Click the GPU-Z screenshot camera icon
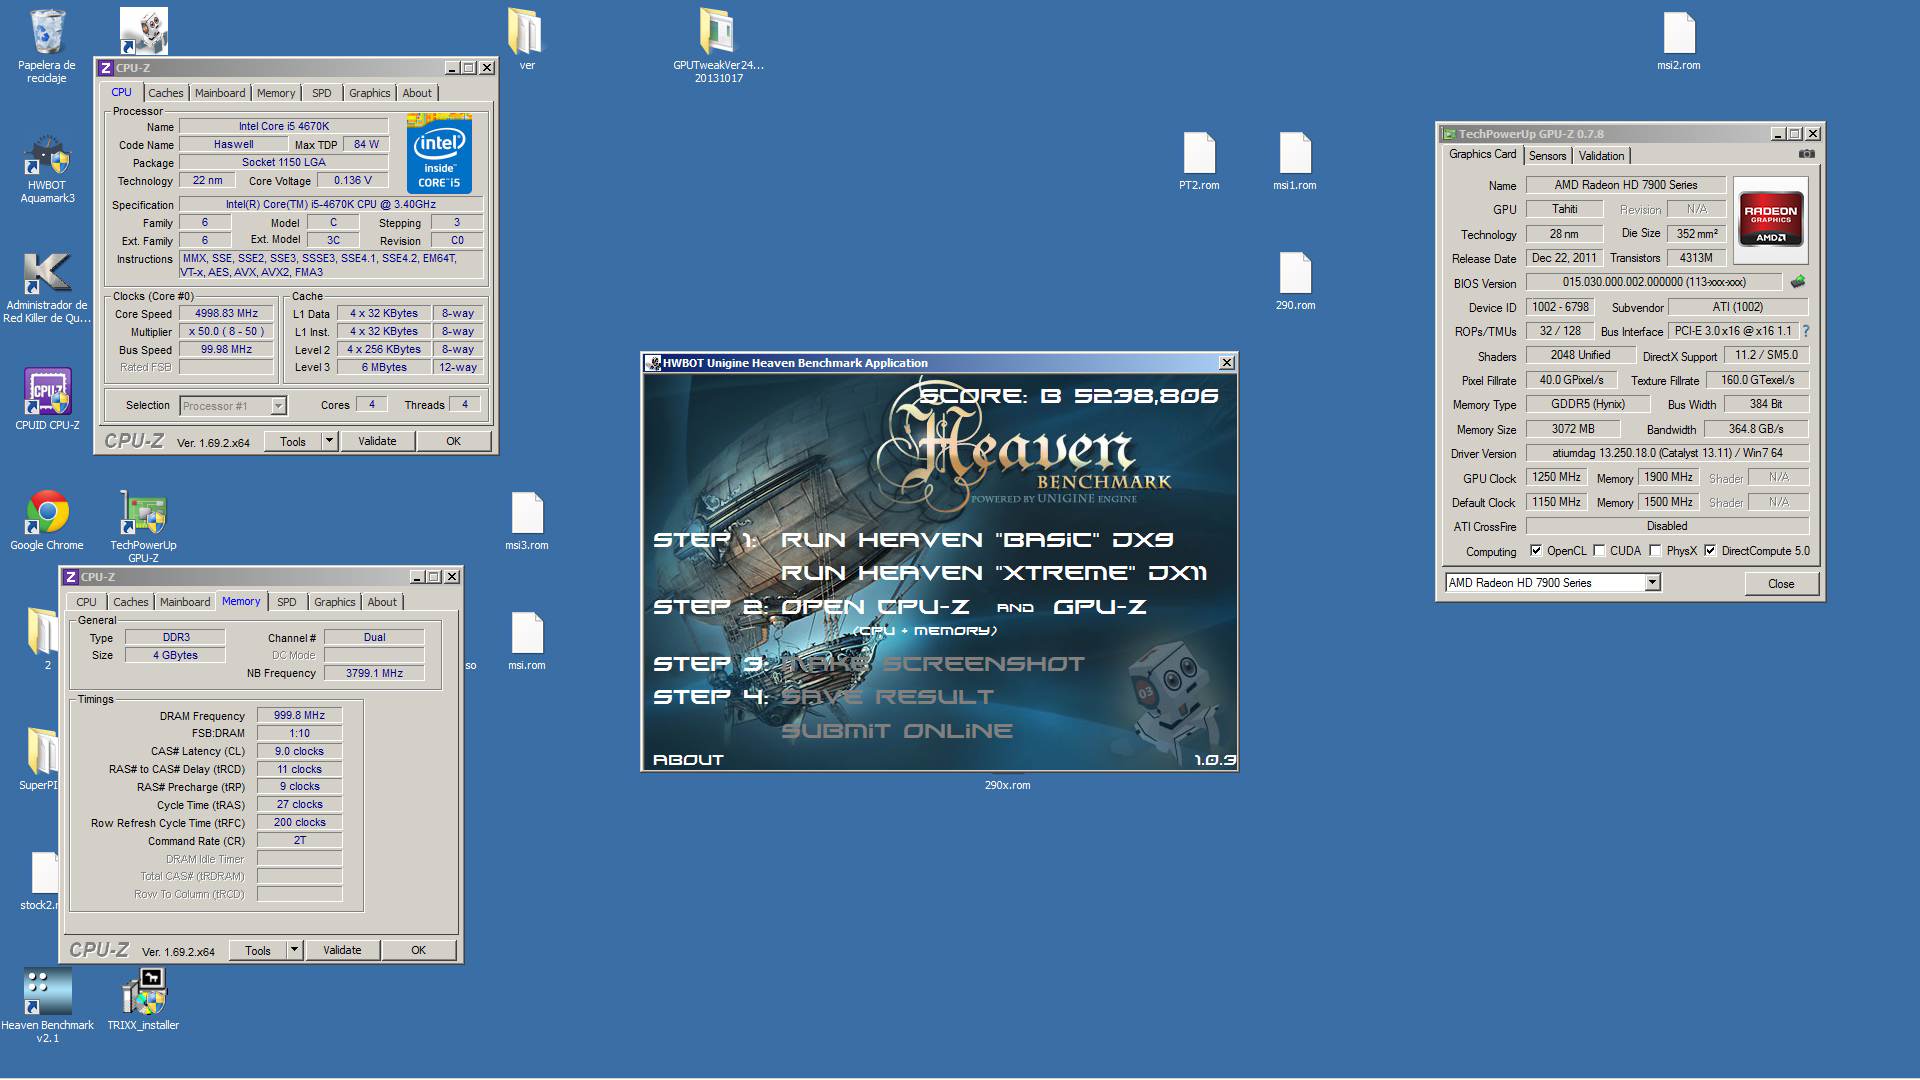The width and height of the screenshot is (1920, 1080). click(x=1807, y=154)
